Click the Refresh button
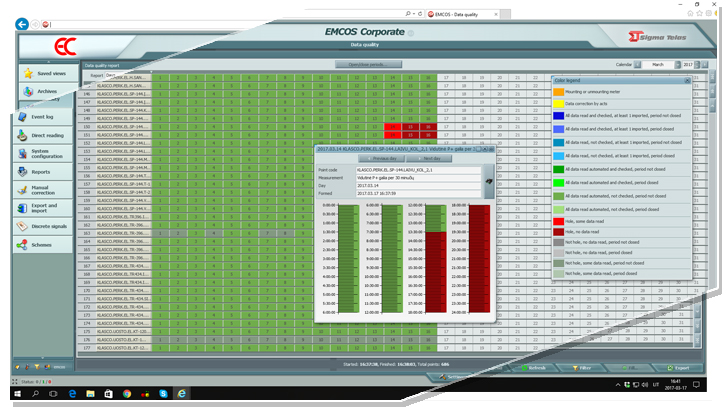The height and width of the screenshot is (409, 727). coord(533,368)
